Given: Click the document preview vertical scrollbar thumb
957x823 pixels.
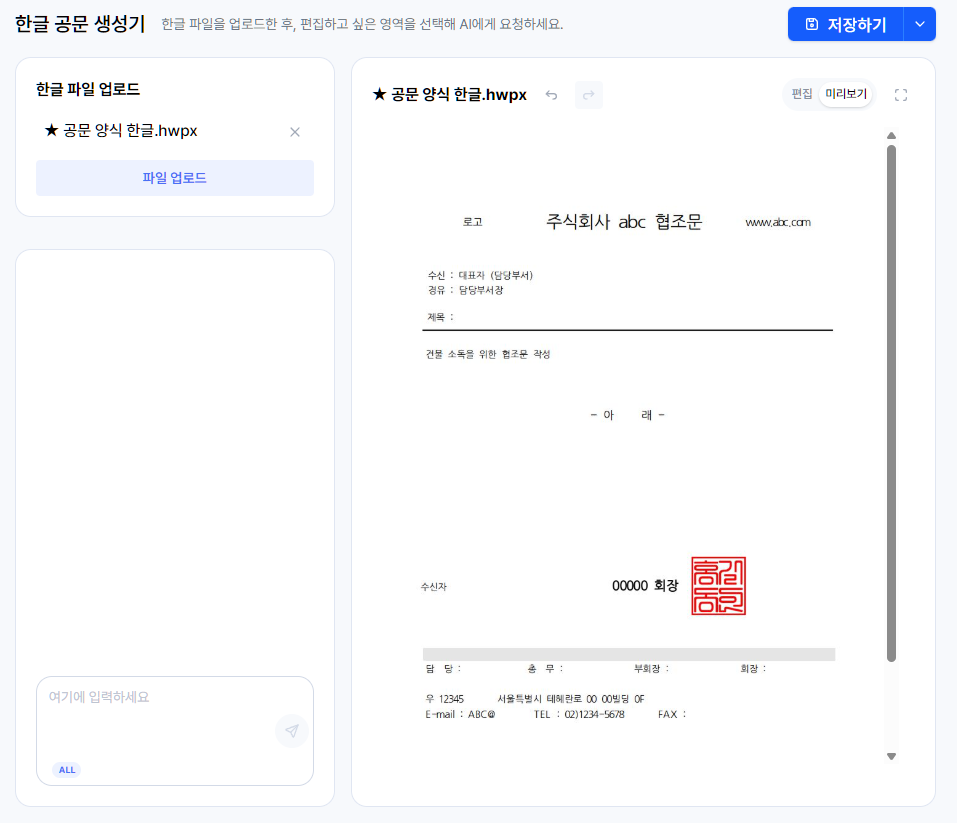Looking at the screenshot, I should point(891,400).
